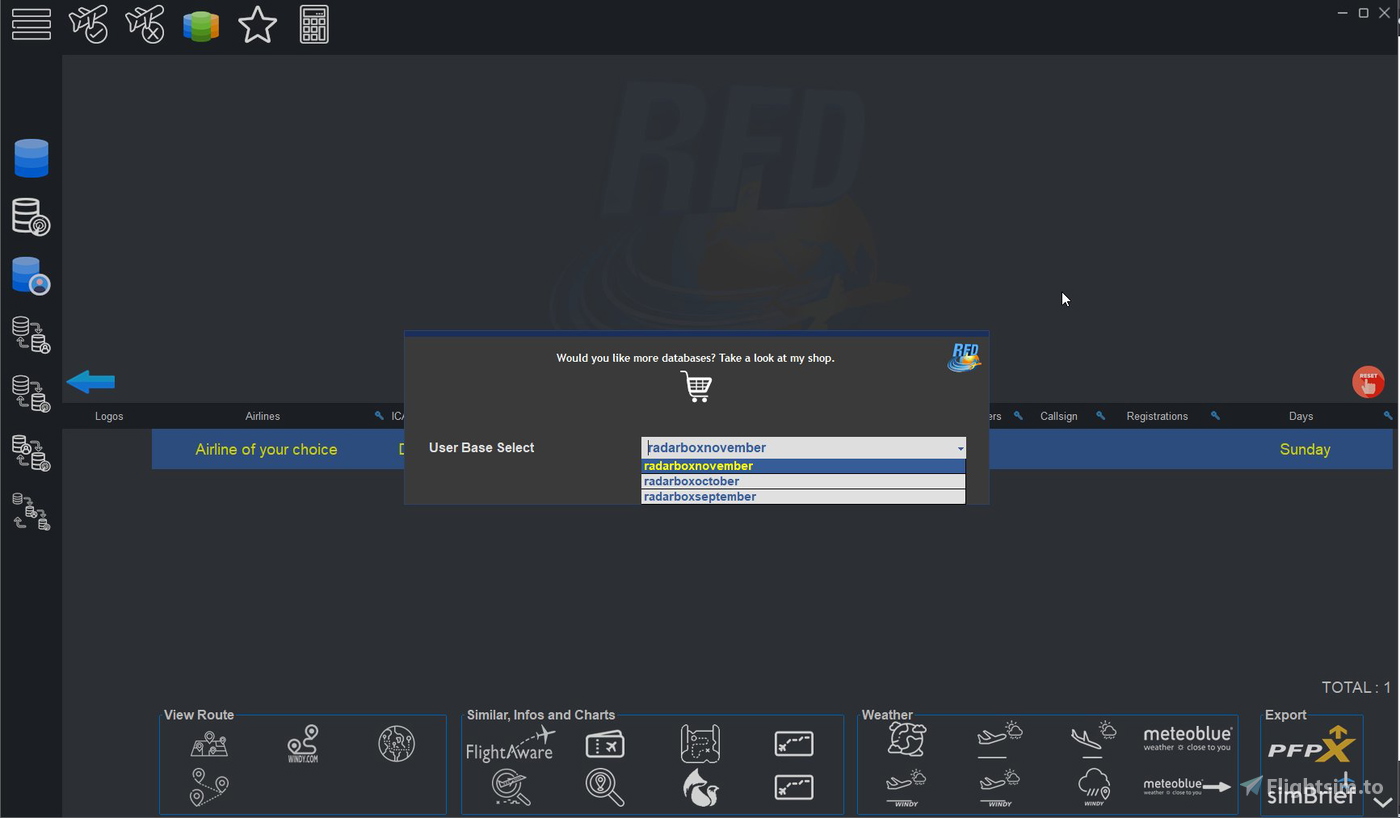Open the colored database stack toolbar icon
The width and height of the screenshot is (1400, 818).
tap(200, 24)
